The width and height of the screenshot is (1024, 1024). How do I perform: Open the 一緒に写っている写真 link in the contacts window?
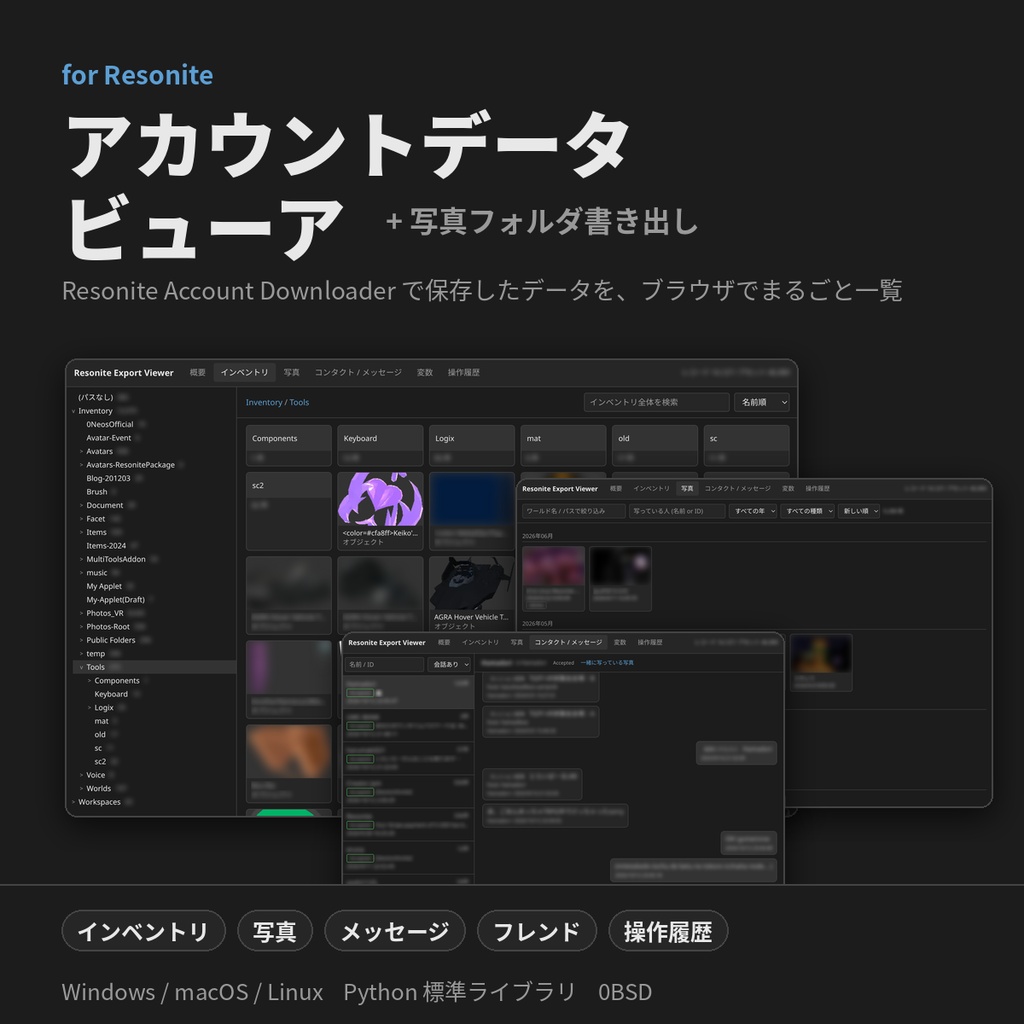607,663
